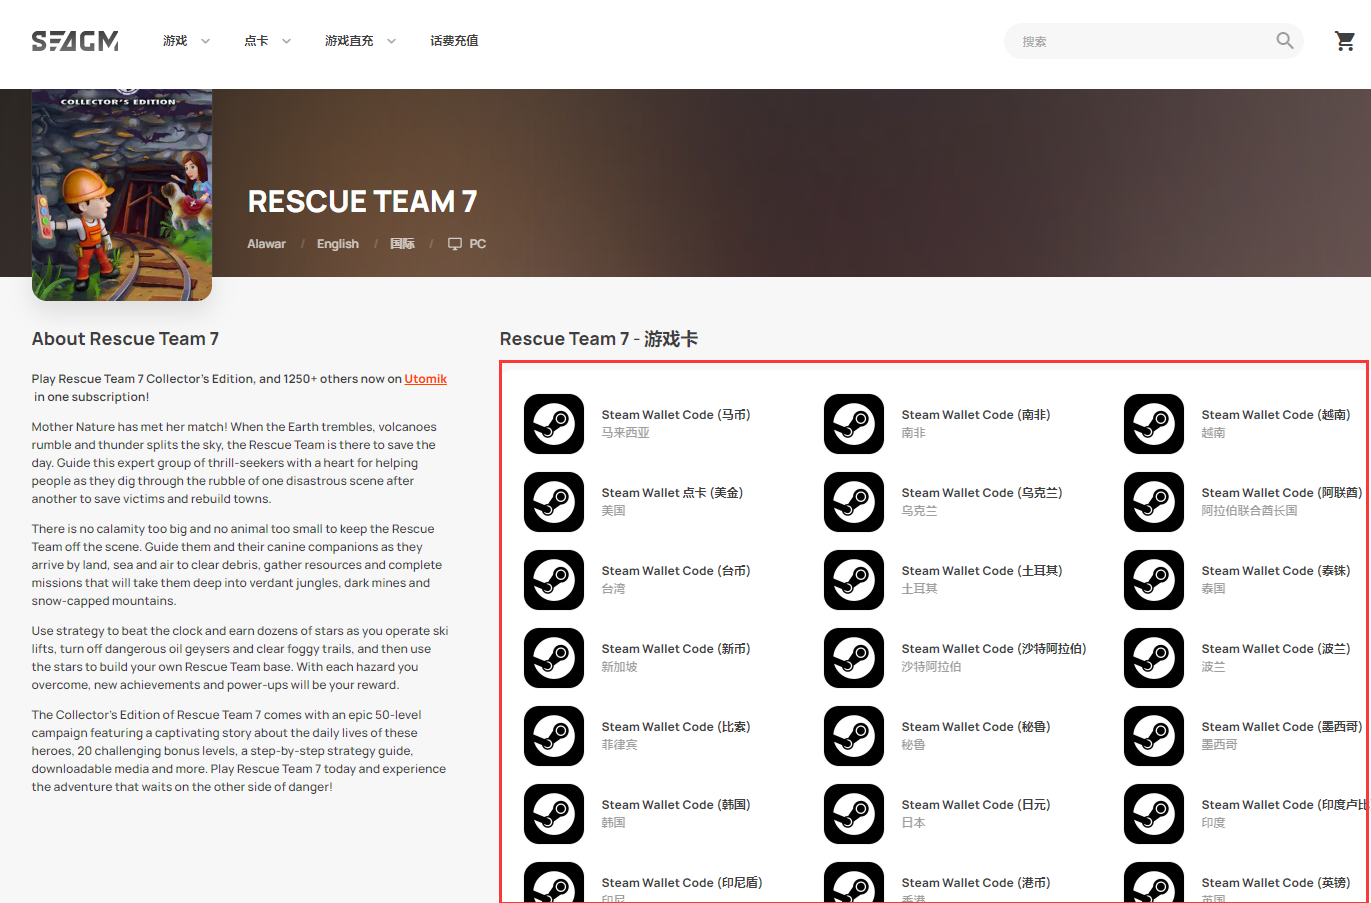Open Steam Wallet Code (台币) link
Image resolution: width=1371 pixels, height=903 pixels.
point(676,571)
